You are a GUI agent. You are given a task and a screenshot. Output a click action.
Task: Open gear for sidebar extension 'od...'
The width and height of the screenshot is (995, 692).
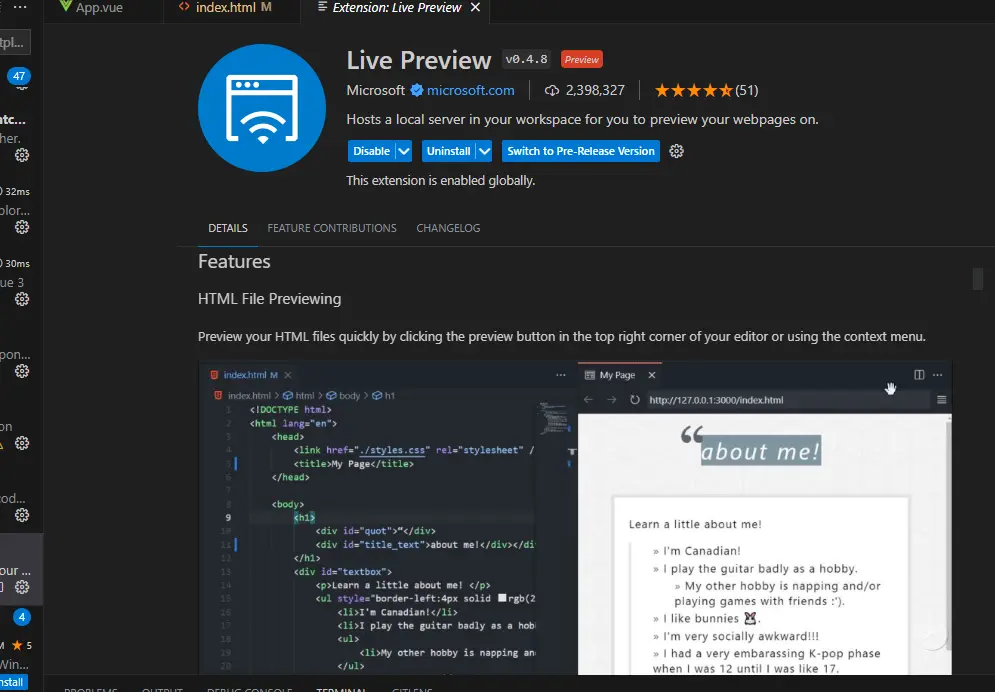point(22,515)
